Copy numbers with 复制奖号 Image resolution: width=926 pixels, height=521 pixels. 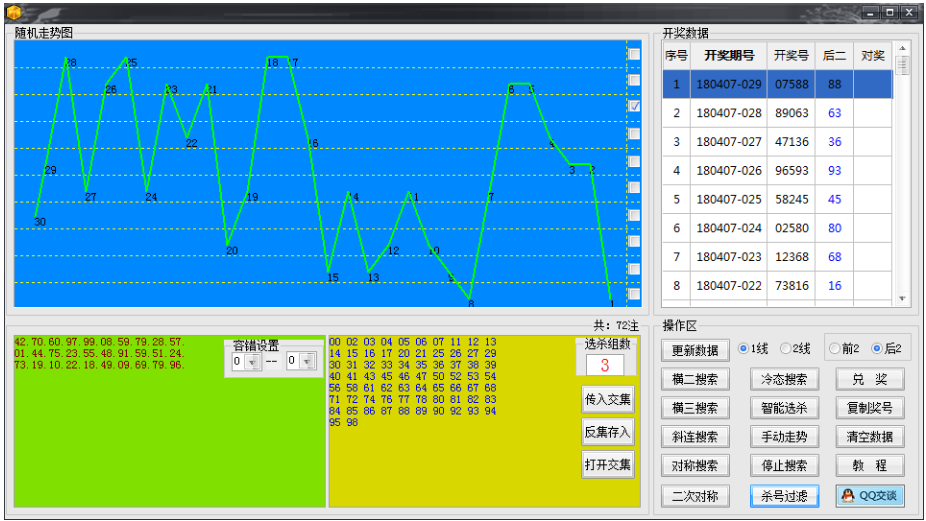coord(869,408)
